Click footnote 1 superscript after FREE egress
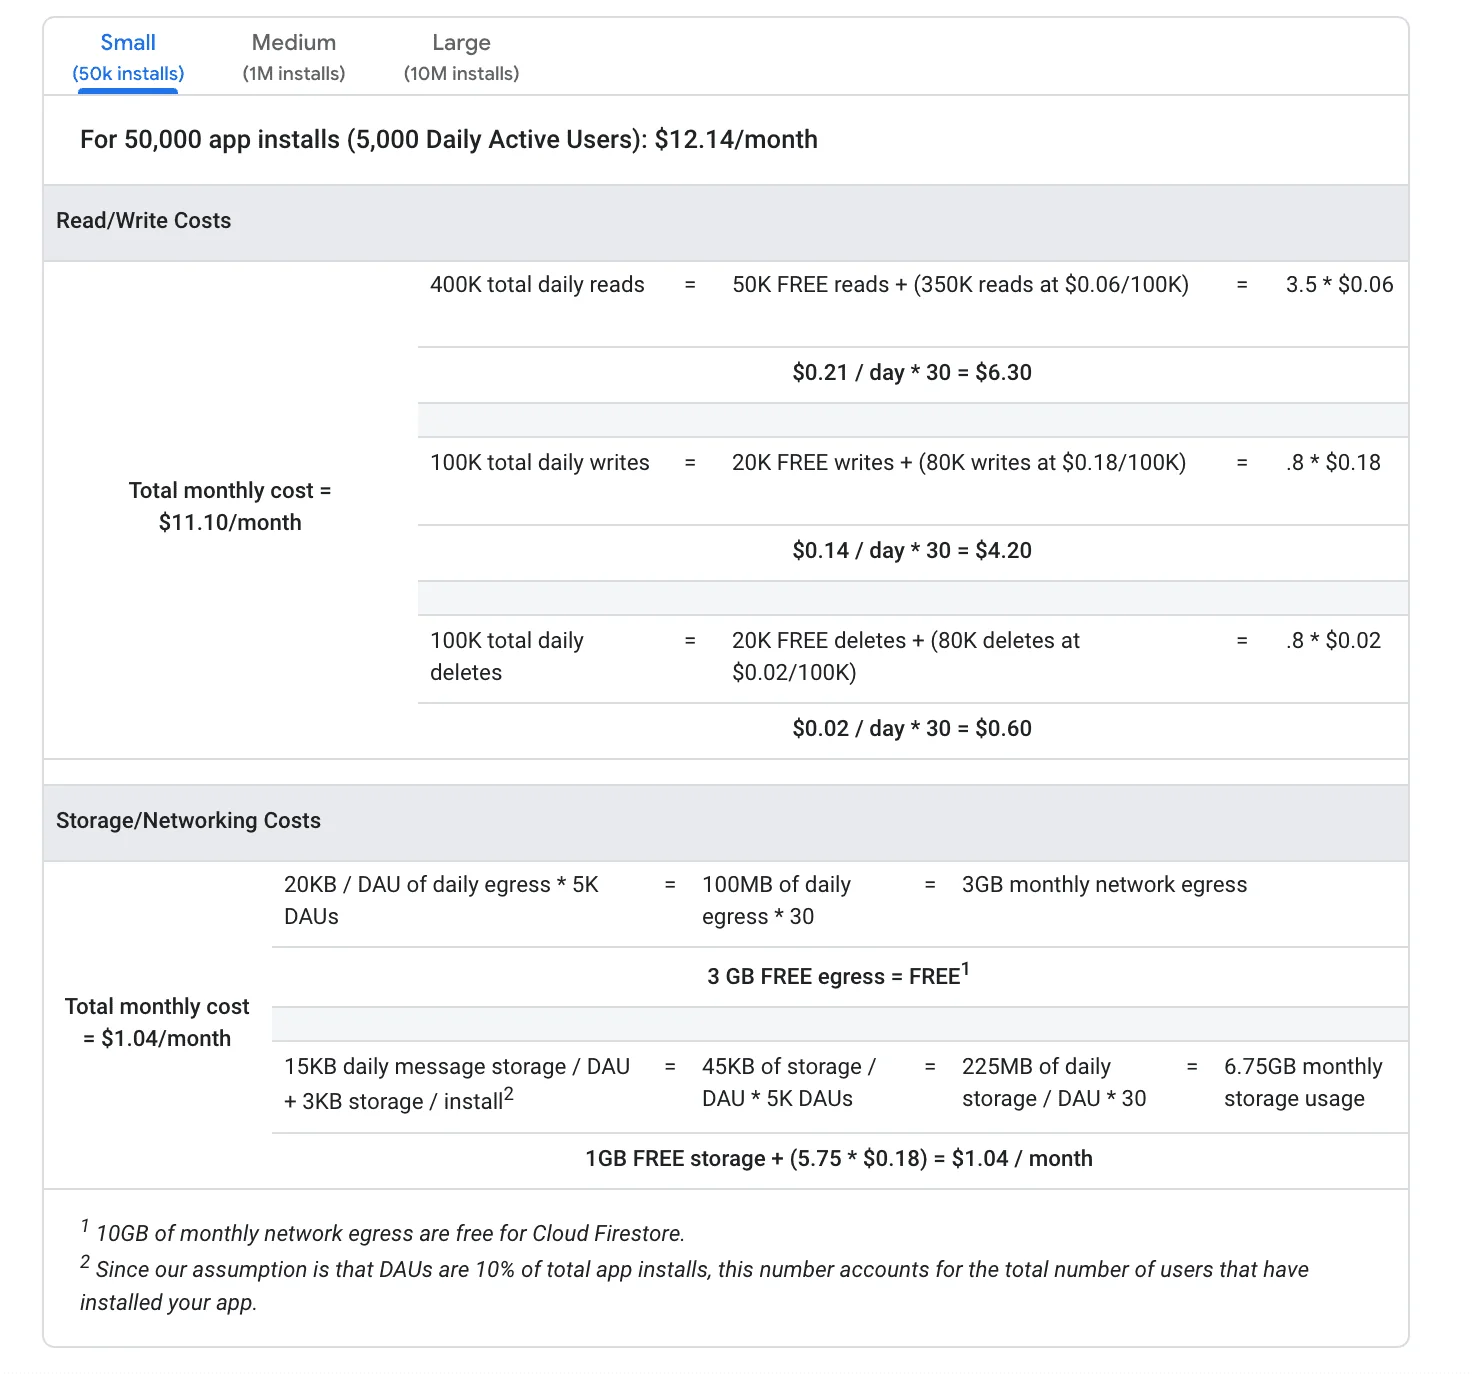 pos(965,969)
